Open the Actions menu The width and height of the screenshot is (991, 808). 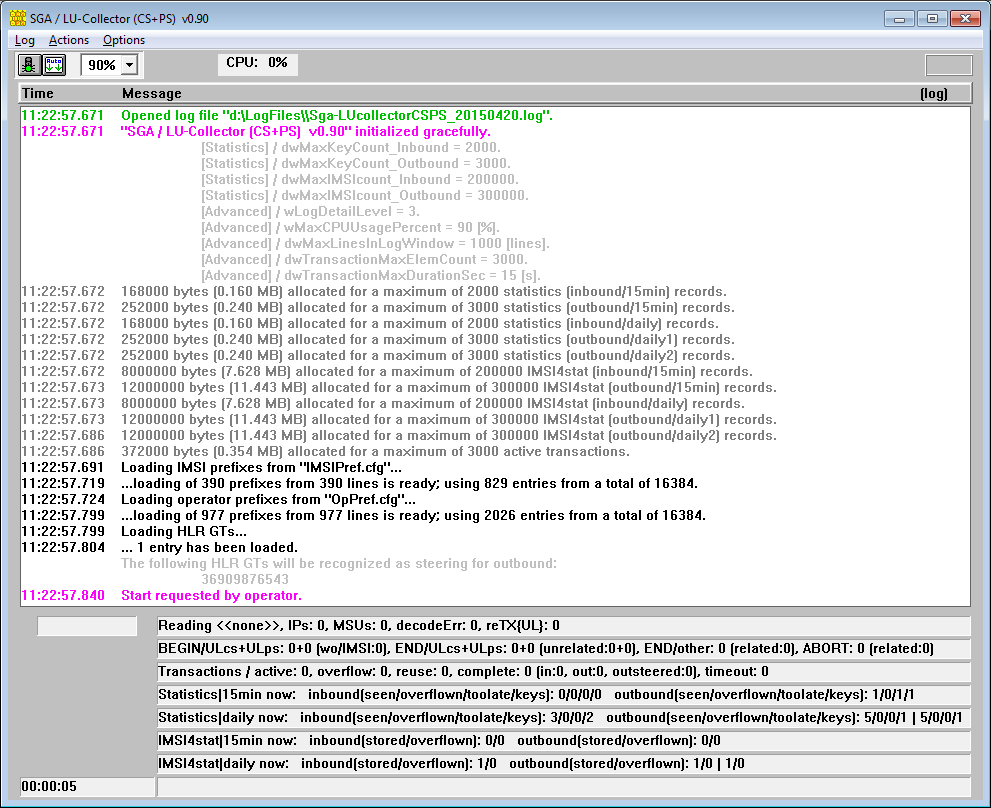tap(69, 40)
